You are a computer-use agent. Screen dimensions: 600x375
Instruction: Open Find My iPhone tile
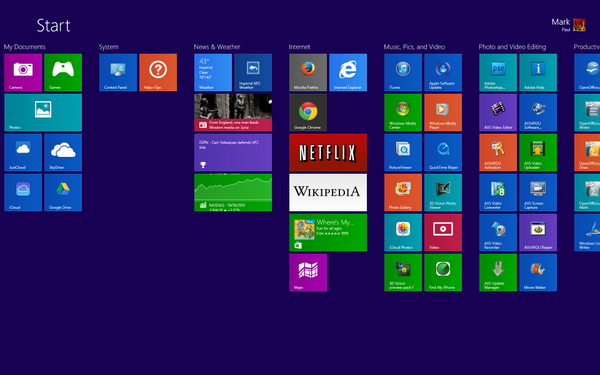[443, 272]
